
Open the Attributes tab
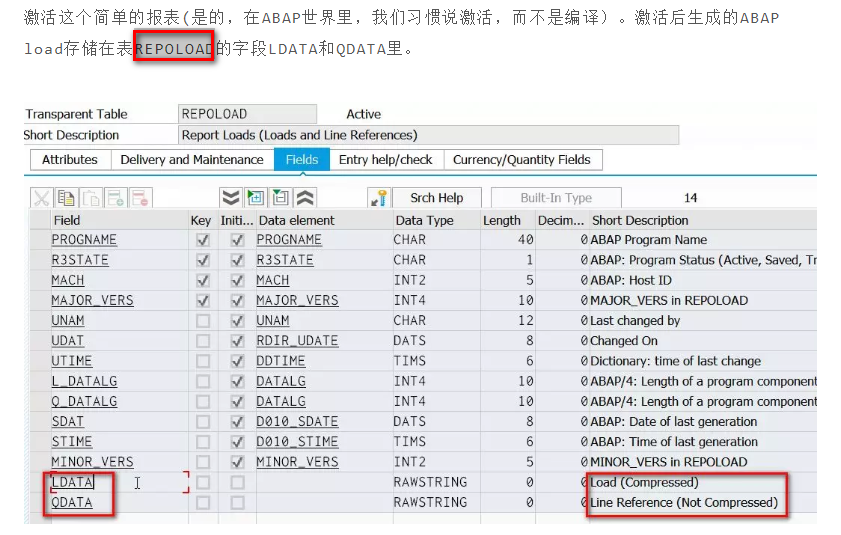(70, 160)
